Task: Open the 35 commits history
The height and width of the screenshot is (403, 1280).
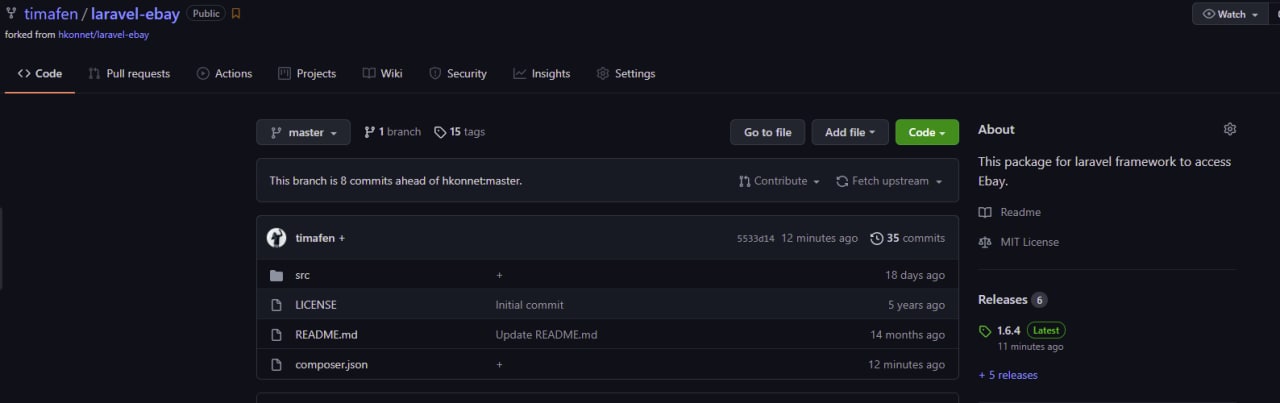Action: click(907, 238)
